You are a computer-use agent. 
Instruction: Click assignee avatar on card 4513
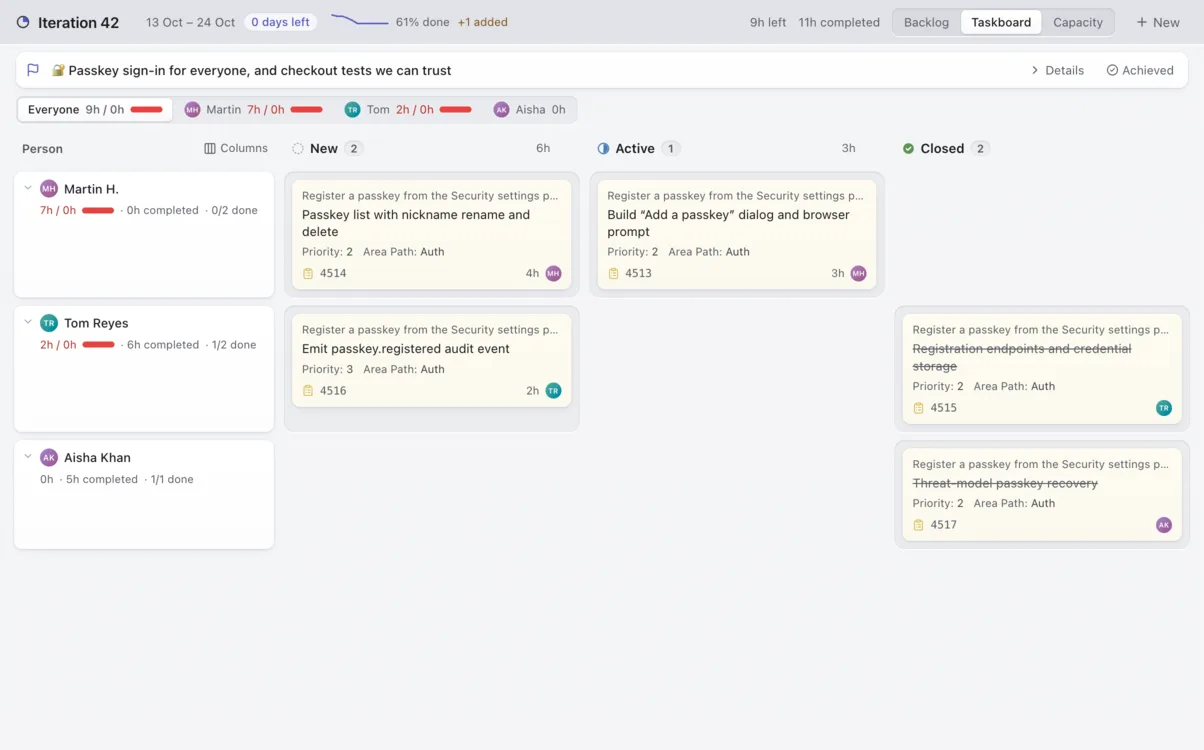point(858,273)
